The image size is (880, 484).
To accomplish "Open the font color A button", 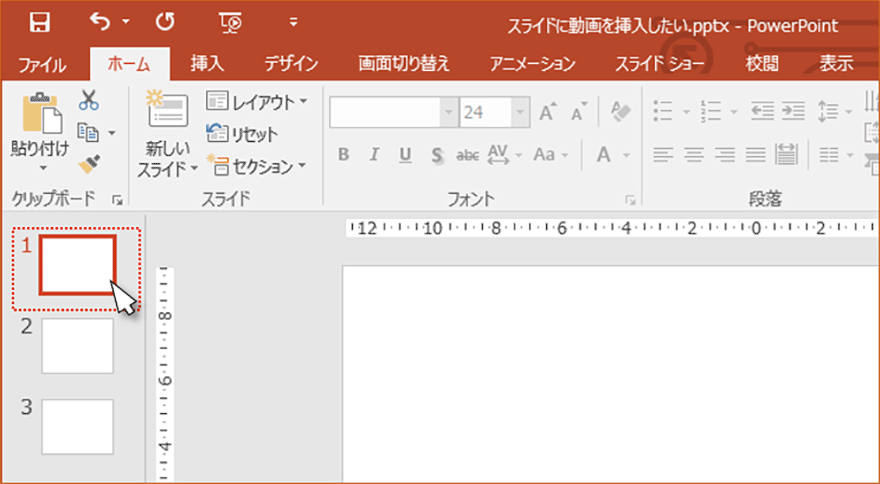I will coord(603,155).
